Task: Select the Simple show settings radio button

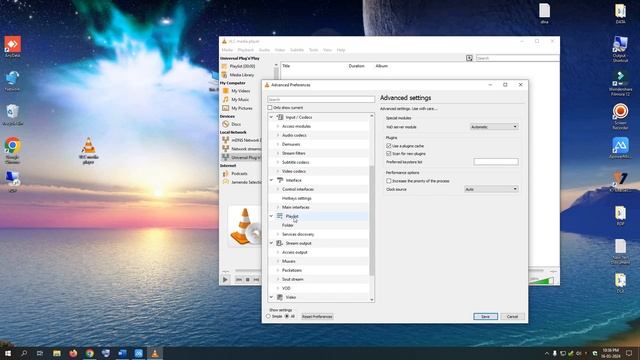Action: 269,316
